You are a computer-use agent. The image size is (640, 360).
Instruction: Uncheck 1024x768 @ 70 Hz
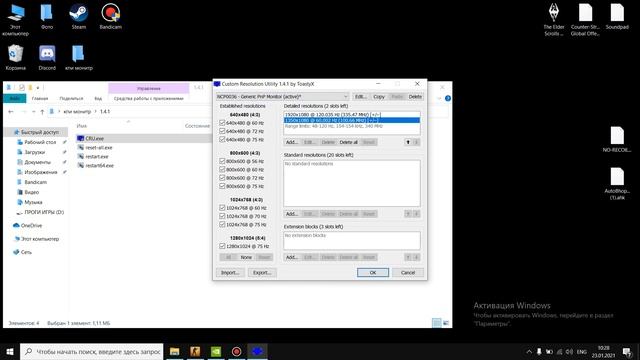(x=222, y=216)
